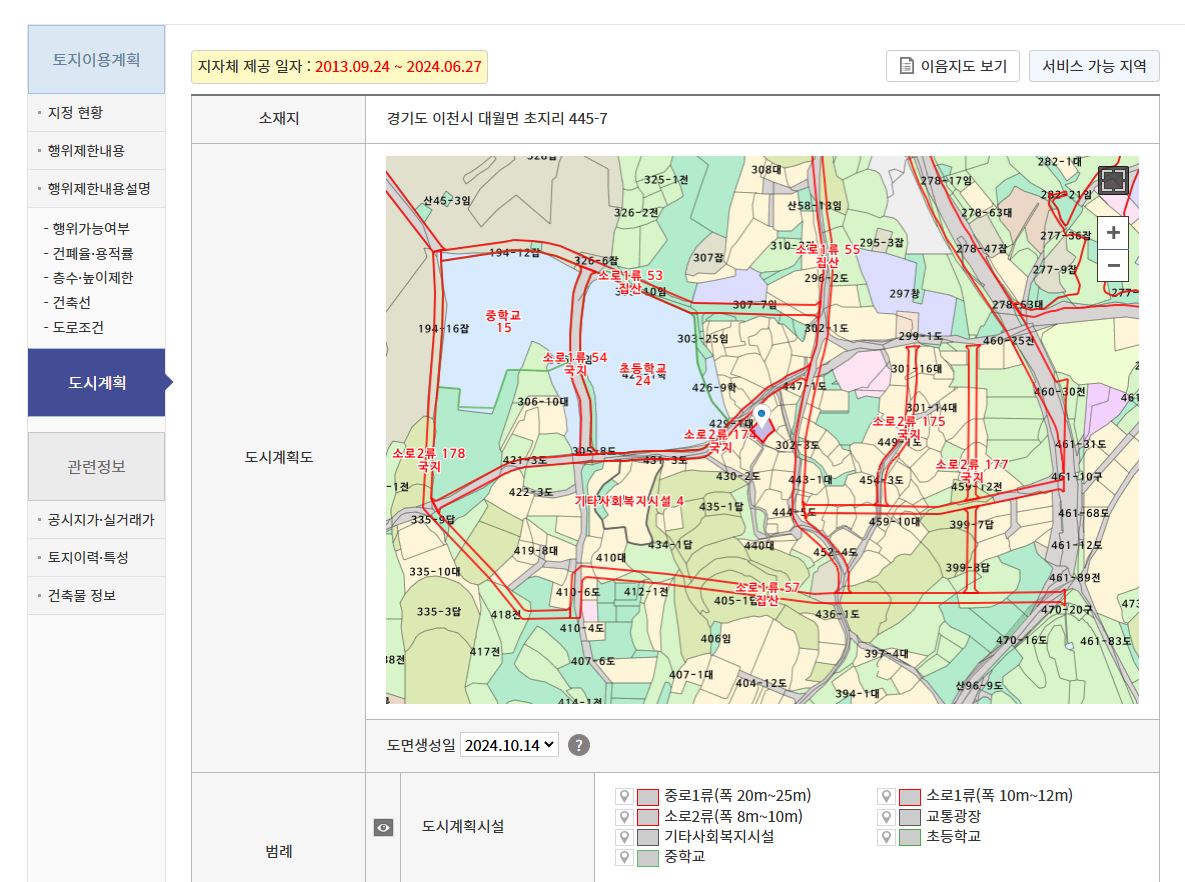Click the 중학교 15 map label
The image size is (1185, 882).
503,321
